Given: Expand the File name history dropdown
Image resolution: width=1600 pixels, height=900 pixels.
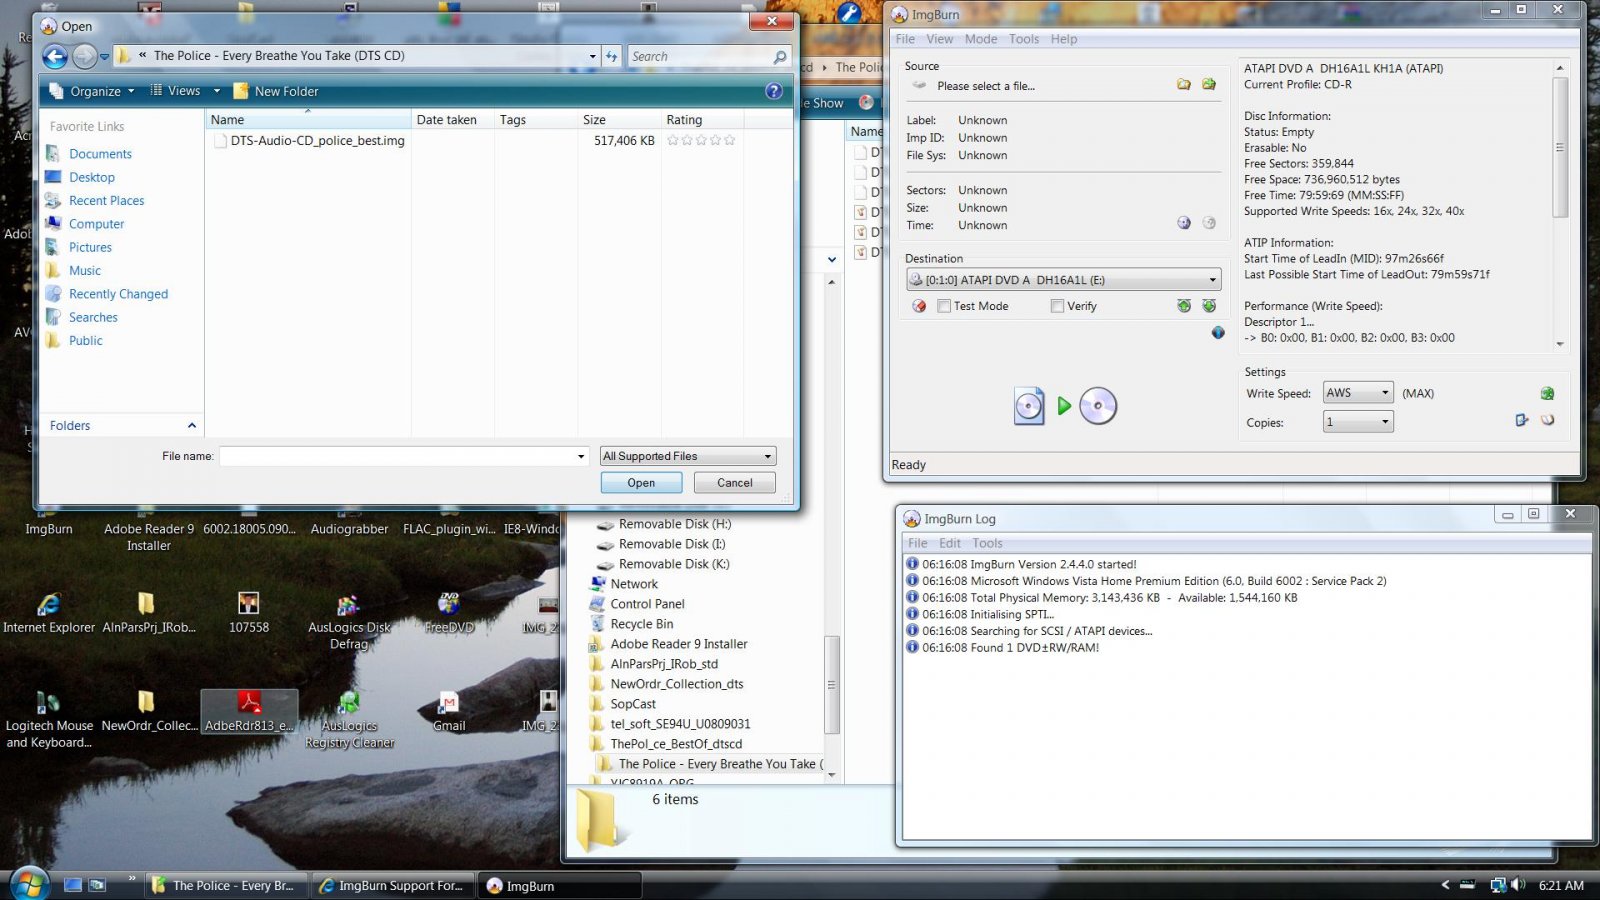Looking at the screenshot, I should coord(580,456).
